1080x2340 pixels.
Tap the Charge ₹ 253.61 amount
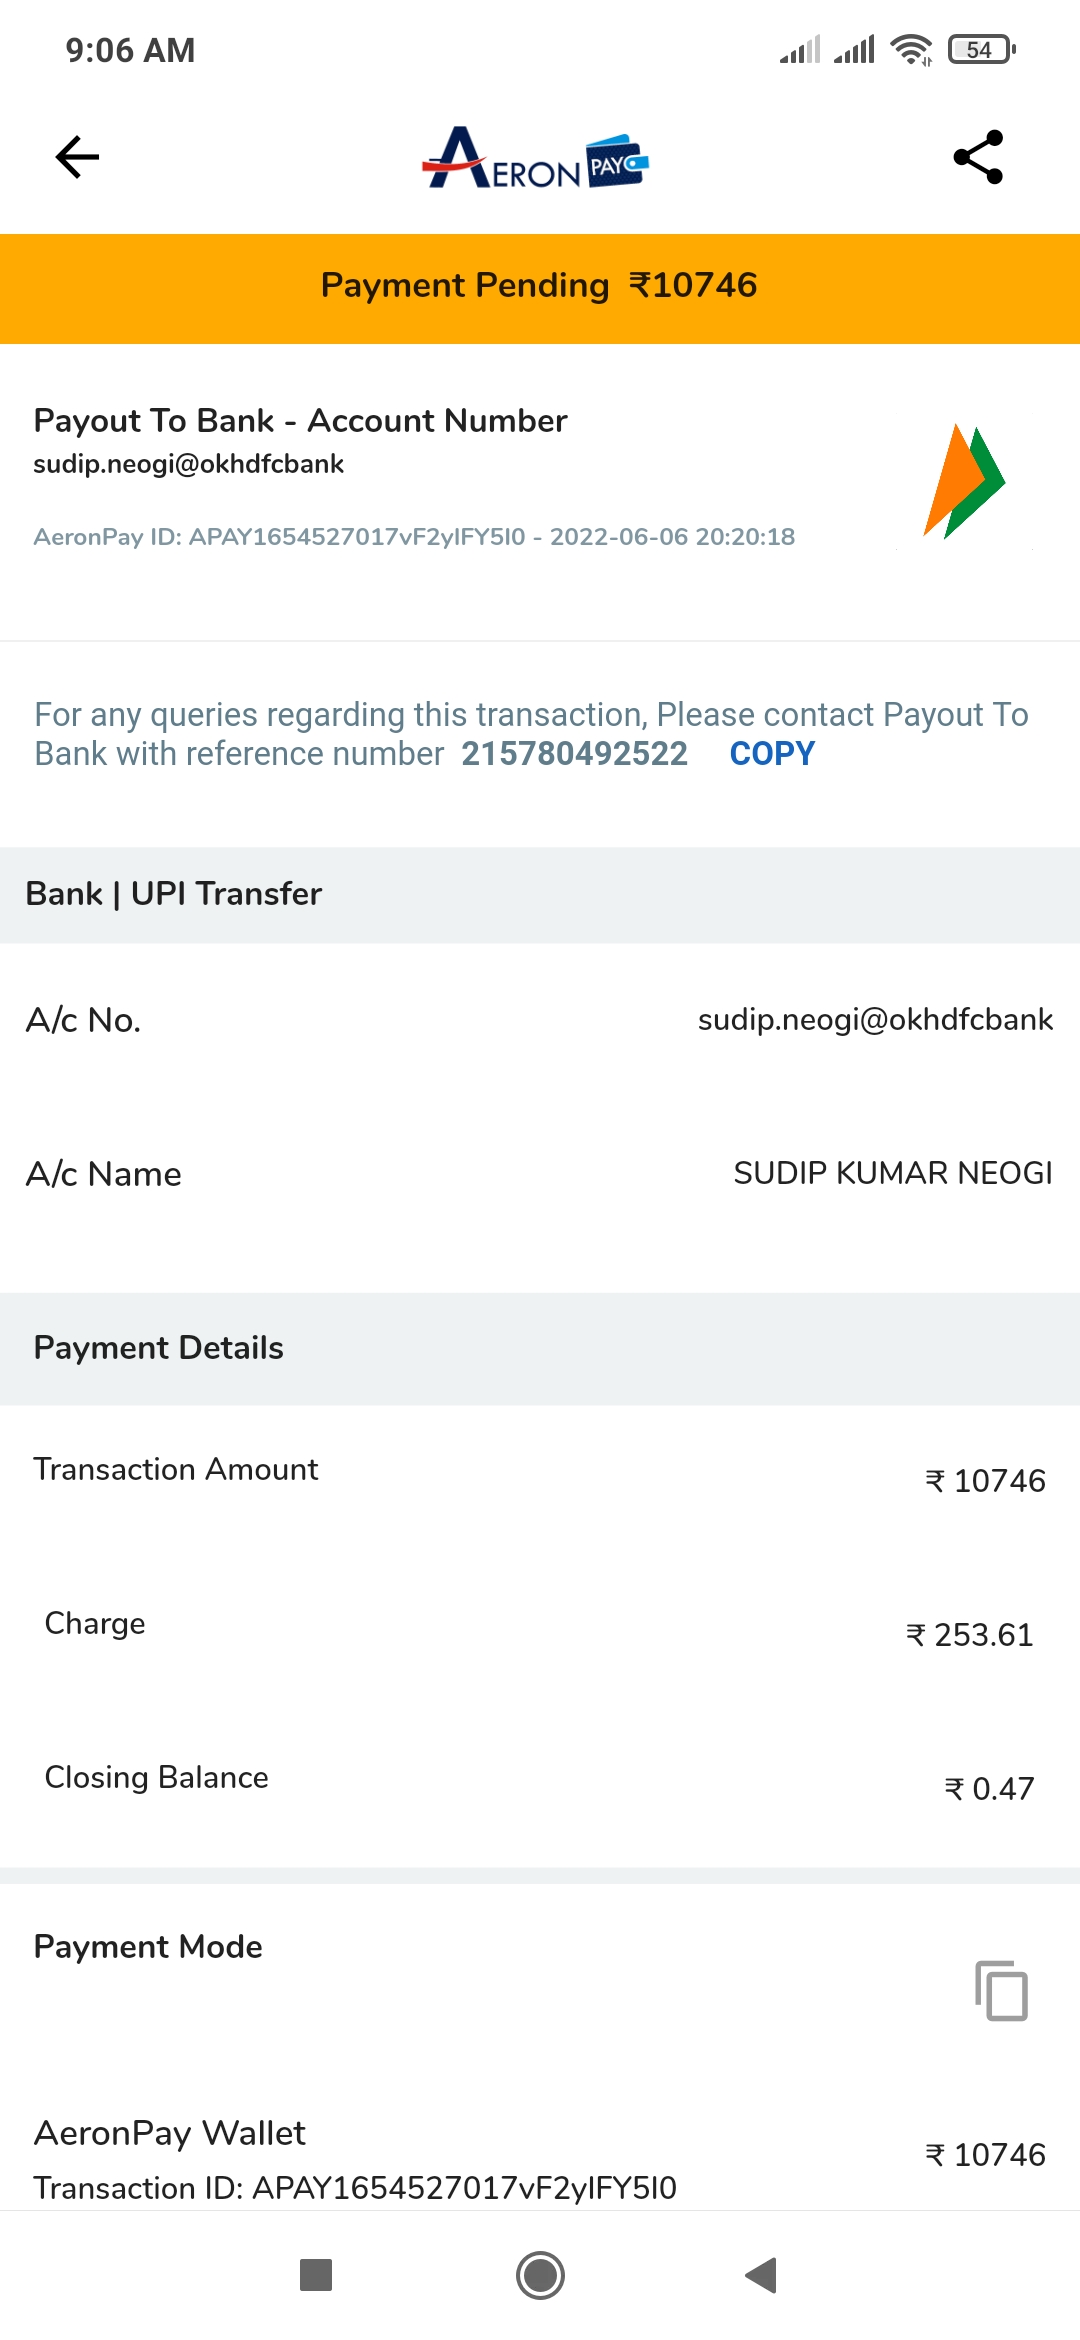coord(969,1635)
